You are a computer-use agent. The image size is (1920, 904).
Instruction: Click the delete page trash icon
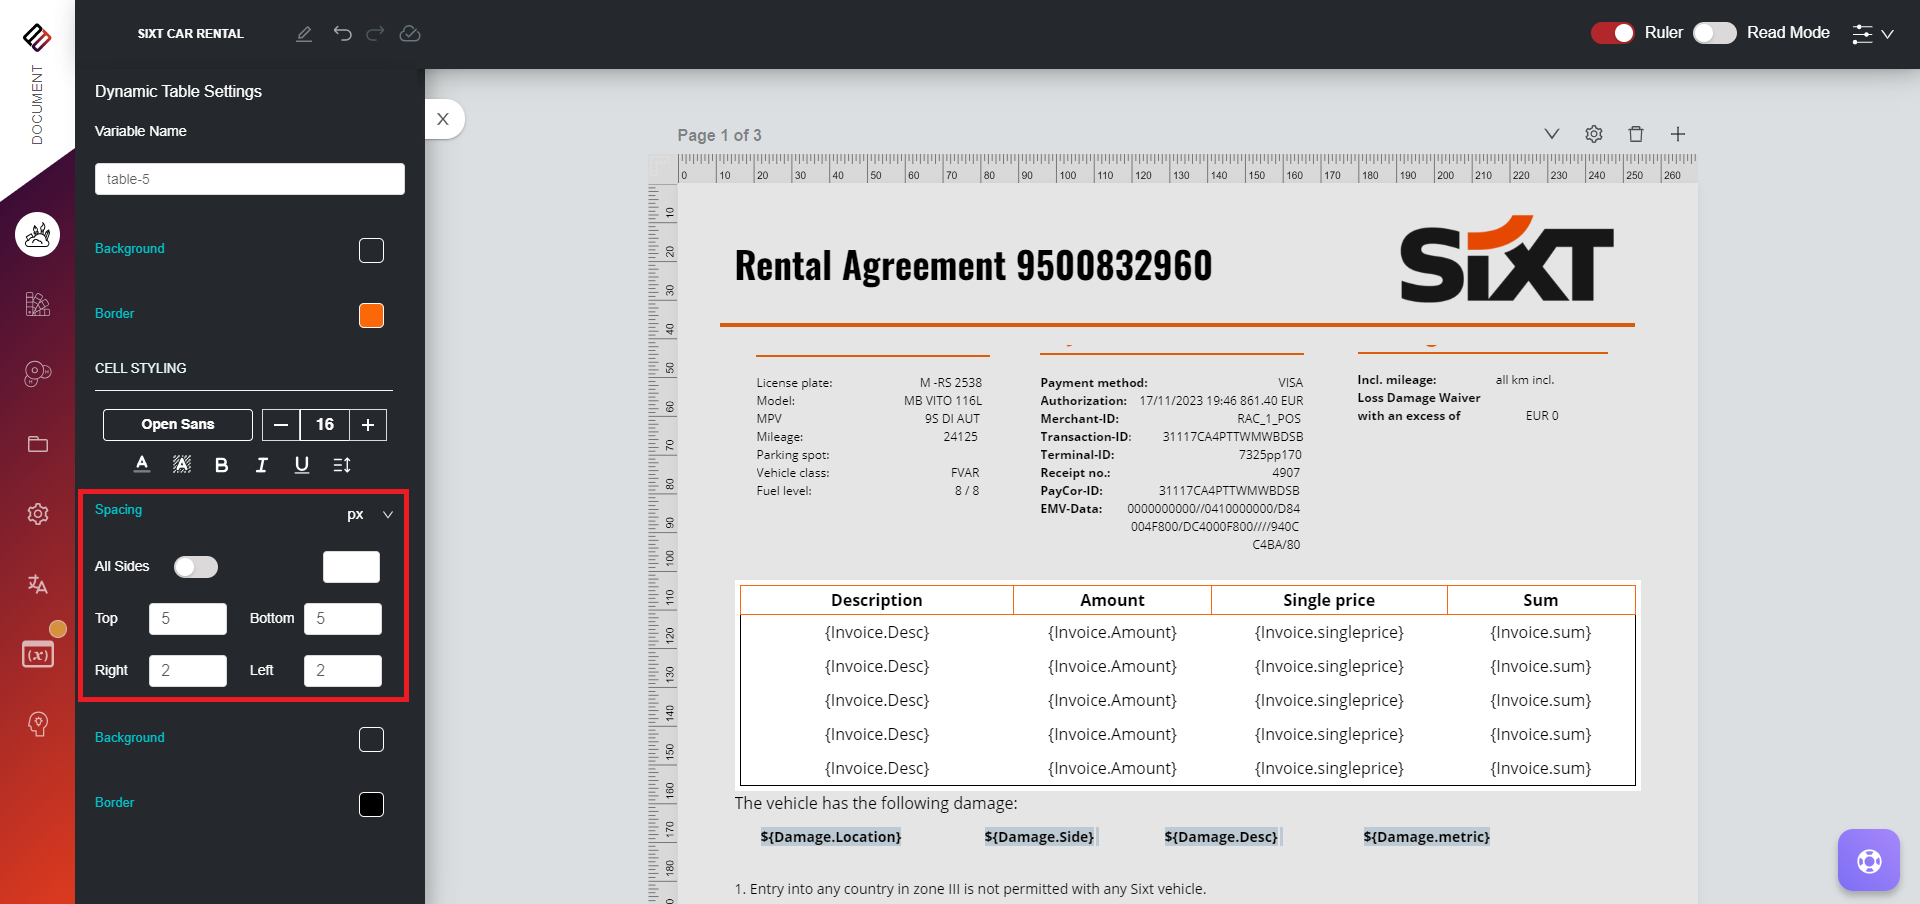pyautogui.click(x=1636, y=134)
